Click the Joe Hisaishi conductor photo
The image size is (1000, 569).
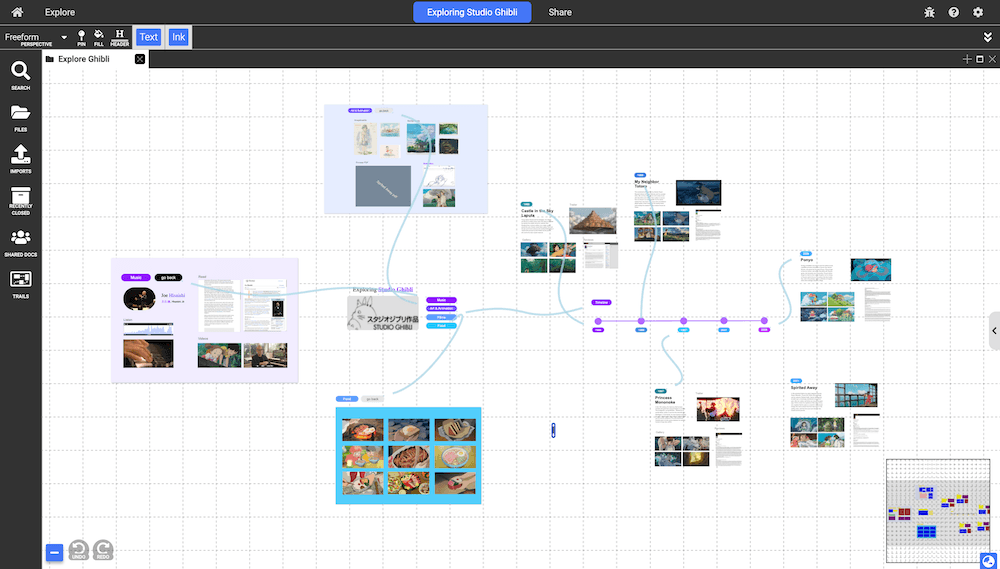click(139, 299)
